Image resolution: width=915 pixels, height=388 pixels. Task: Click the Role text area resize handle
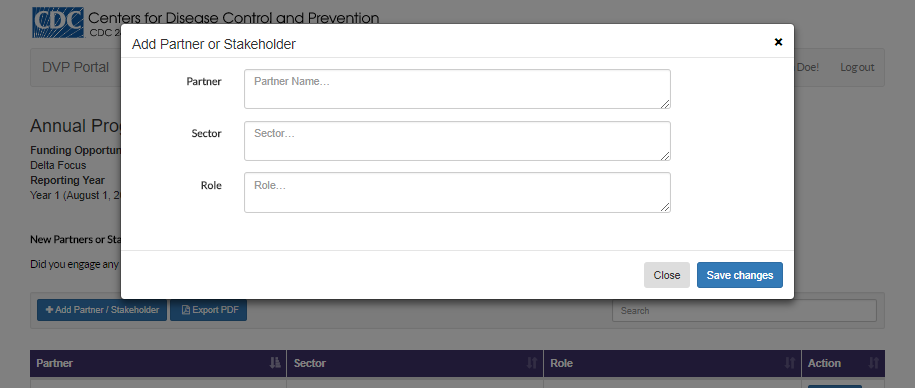click(665, 207)
